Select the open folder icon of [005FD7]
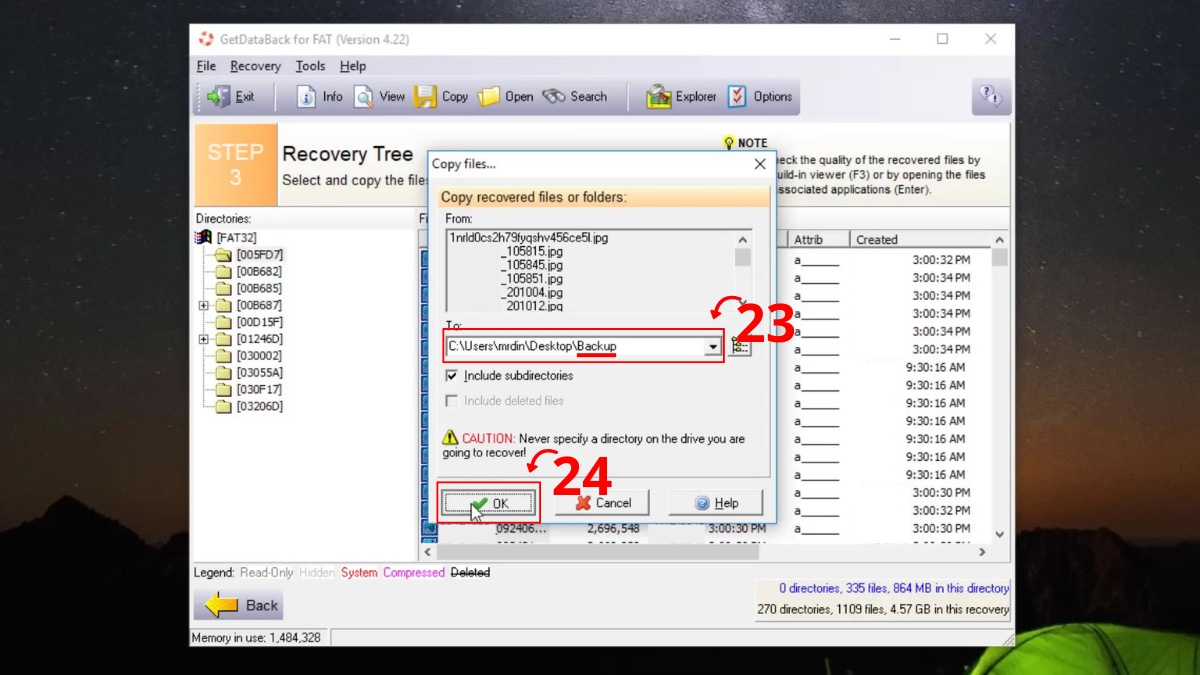1200x675 pixels. click(x=224, y=255)
